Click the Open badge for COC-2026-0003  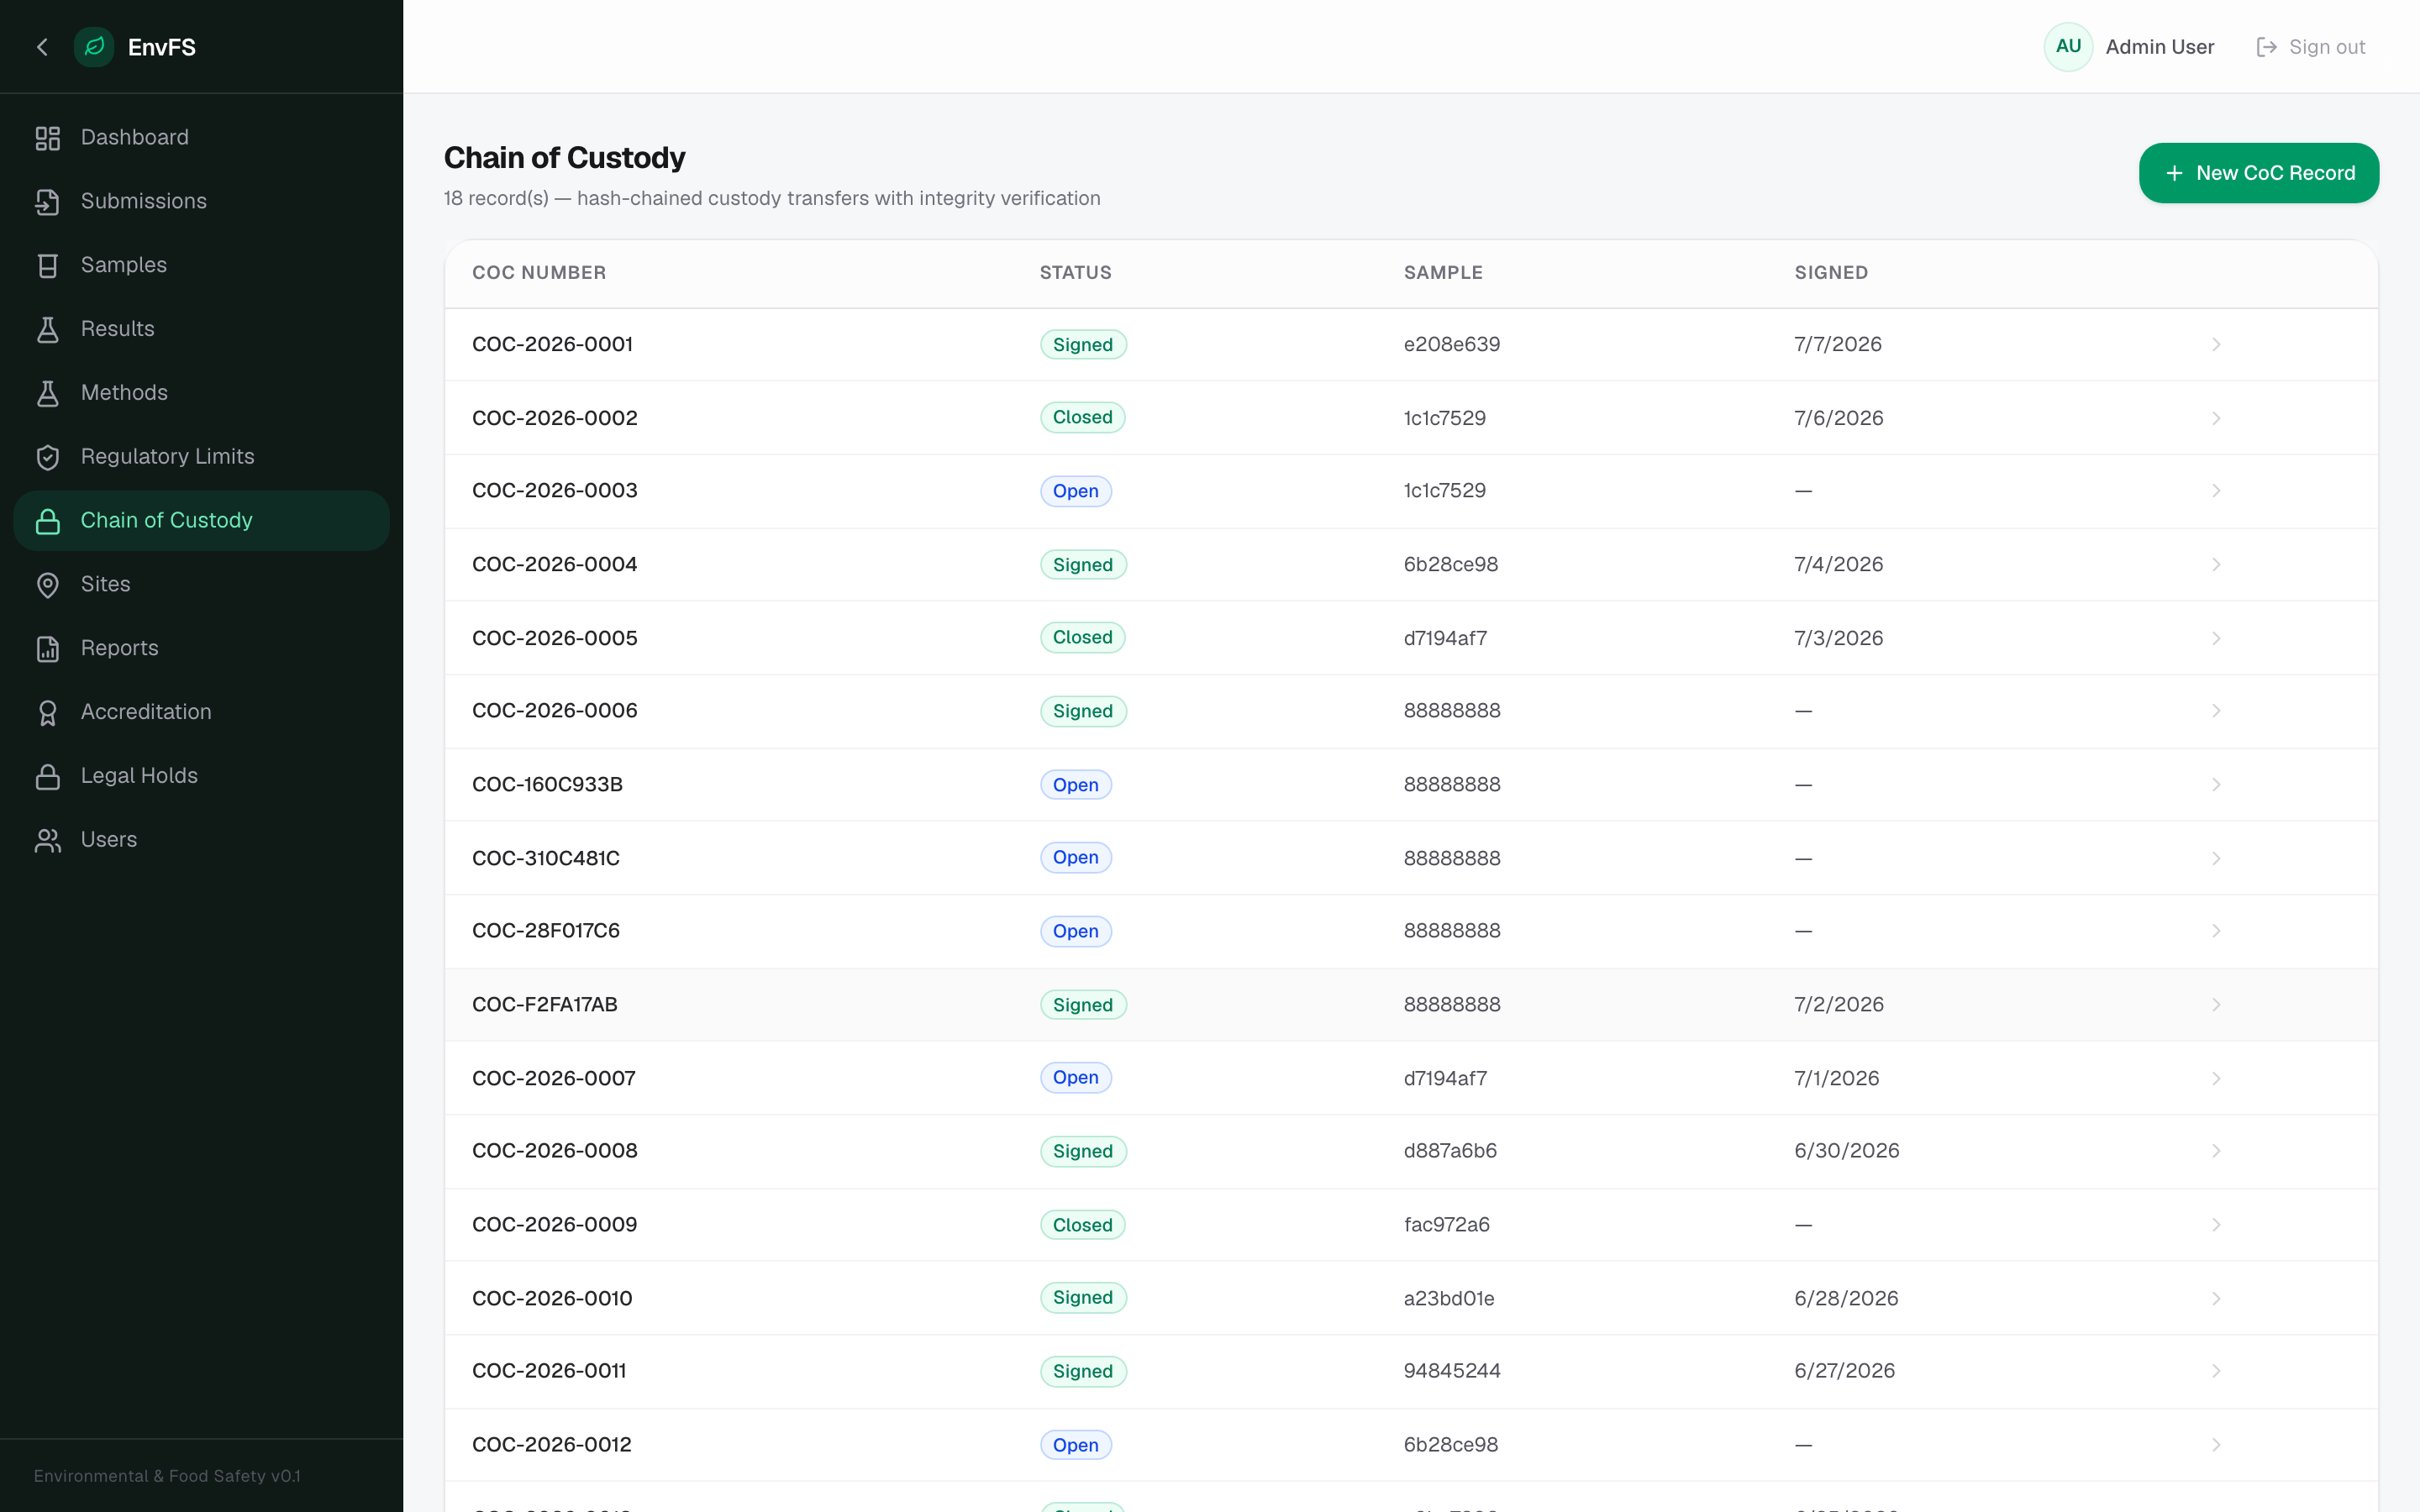(1075, 491)
